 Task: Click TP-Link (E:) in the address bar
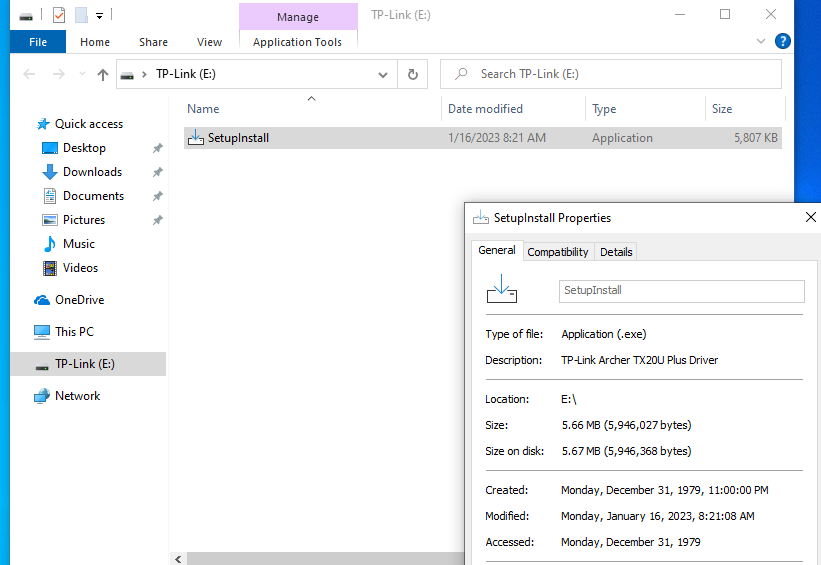coord(186,74)
